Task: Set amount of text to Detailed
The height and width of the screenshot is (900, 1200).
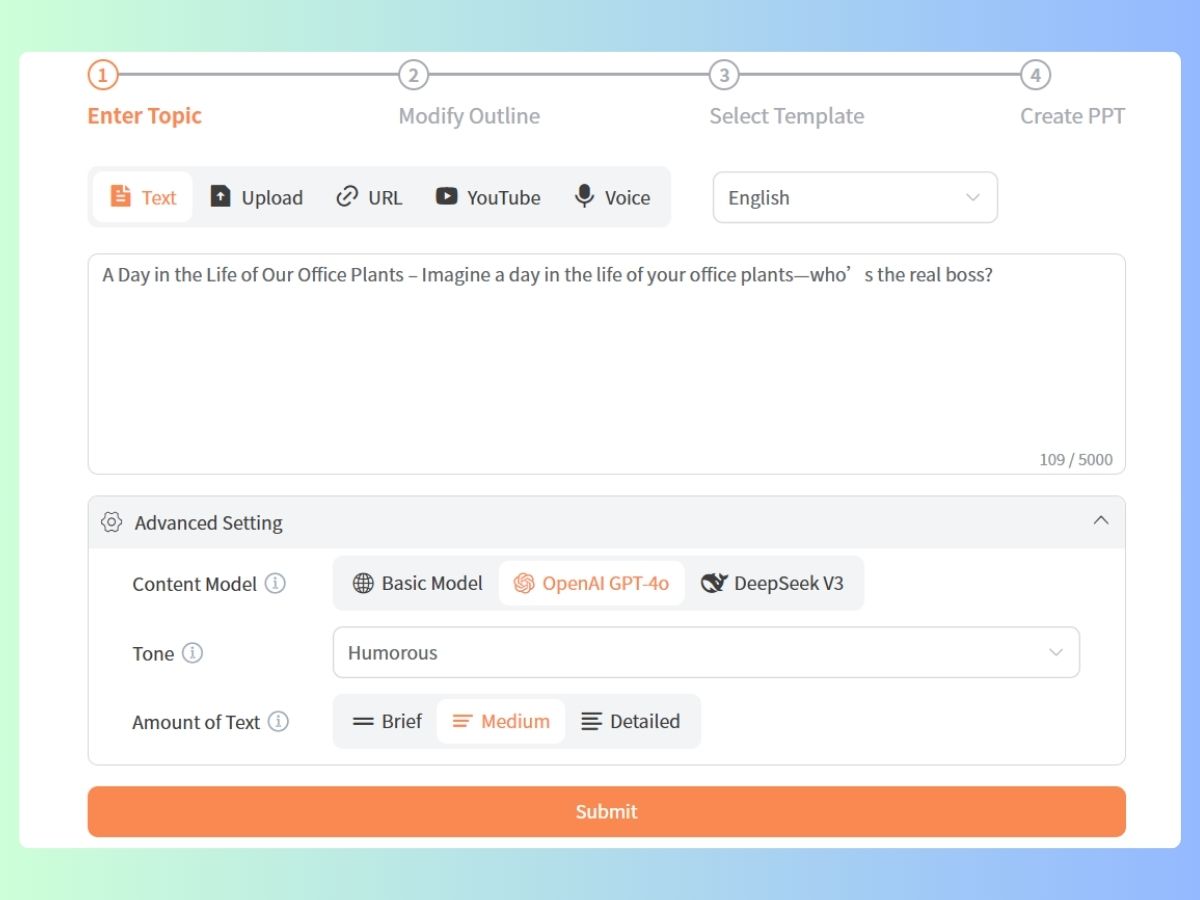Action: [631, 721]
